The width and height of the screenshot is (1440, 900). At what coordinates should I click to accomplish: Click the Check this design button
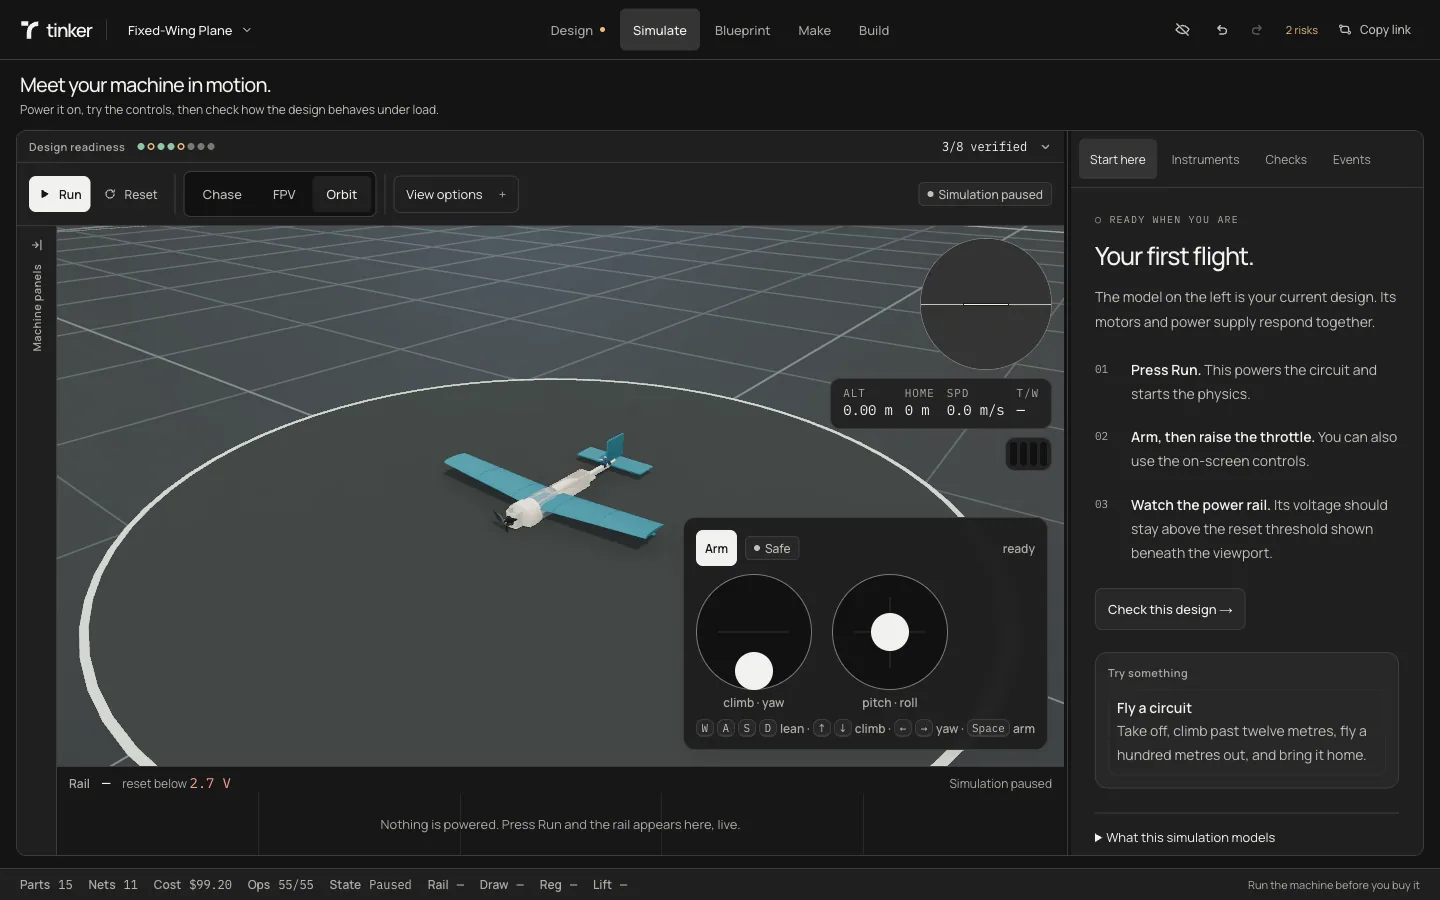[x=1170, y=609]
